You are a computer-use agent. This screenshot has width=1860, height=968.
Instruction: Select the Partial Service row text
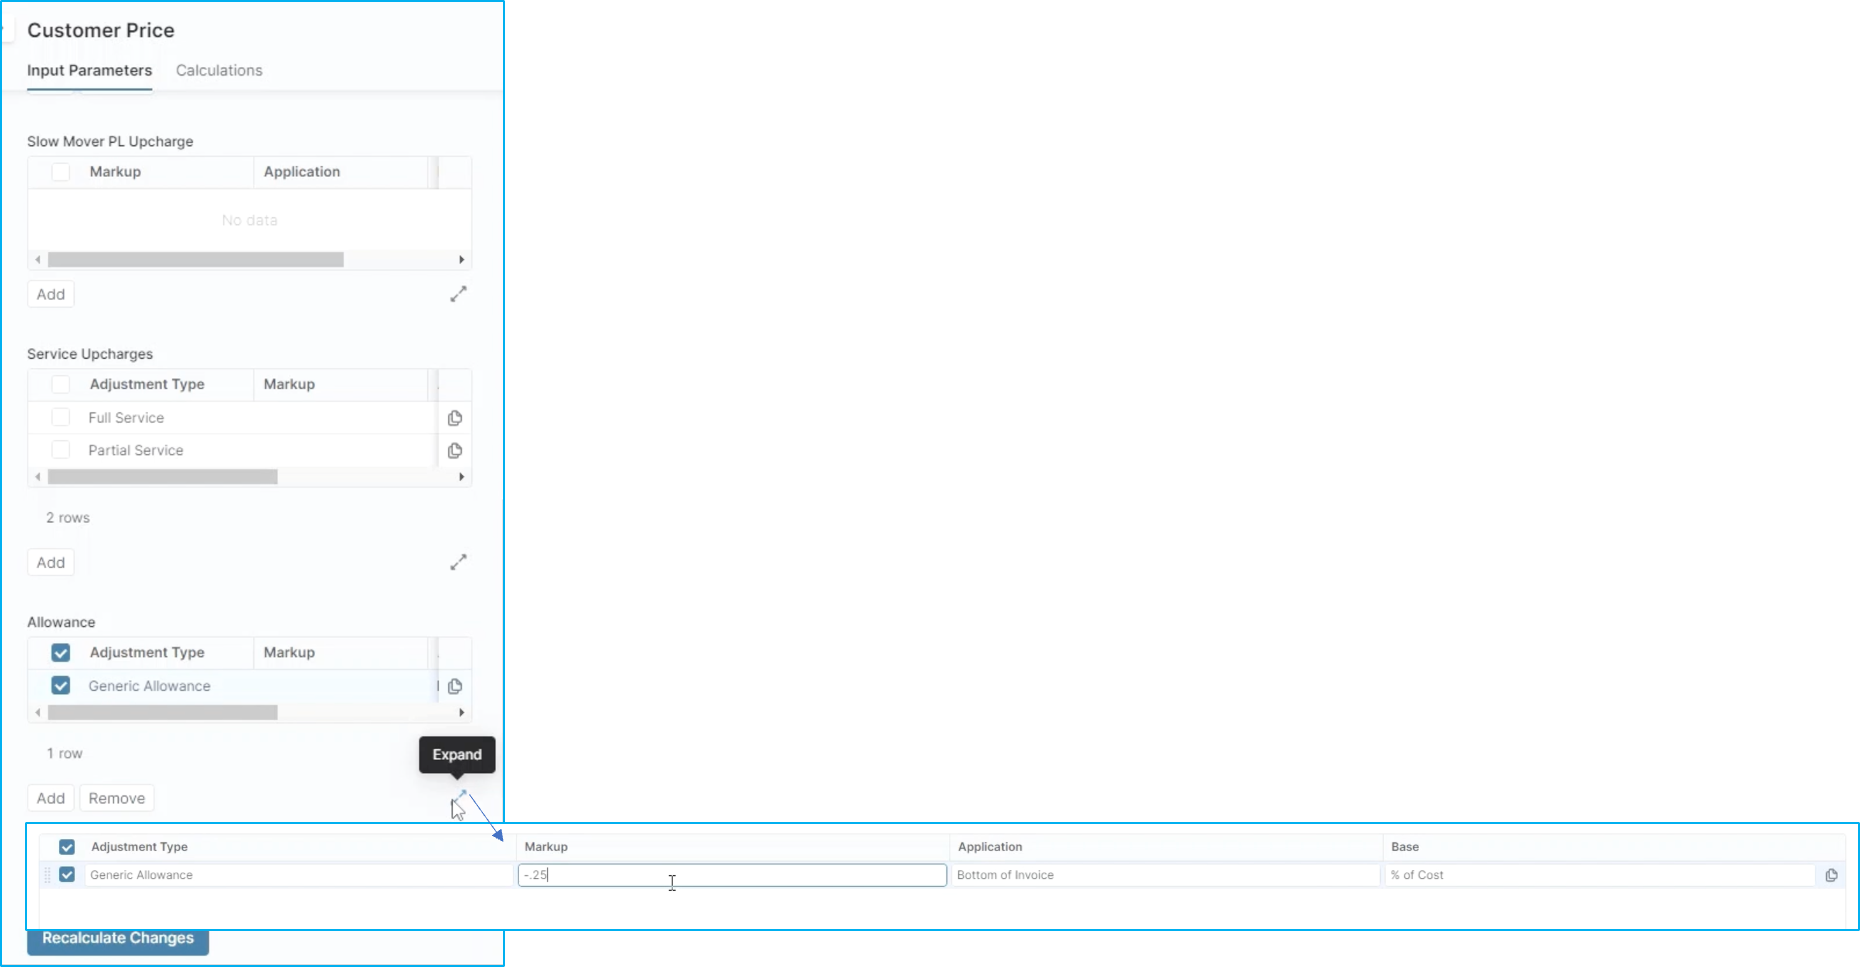click(136, 451)
